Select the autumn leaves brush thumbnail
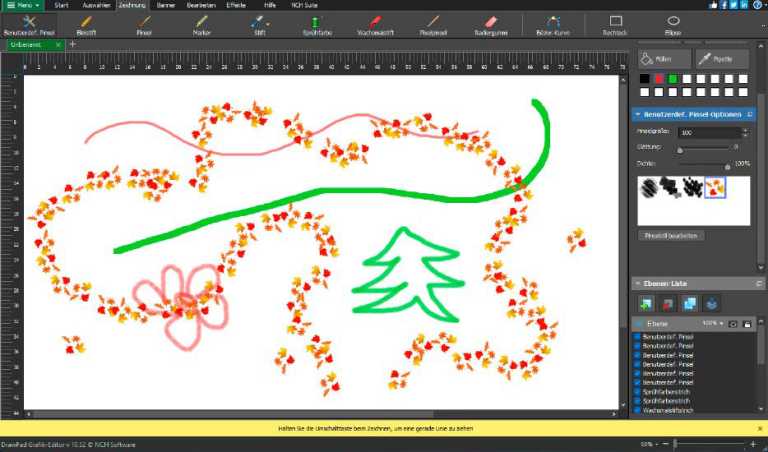This screenshot has height=452, width=768. pyautogui.click(x=714, y=187)
